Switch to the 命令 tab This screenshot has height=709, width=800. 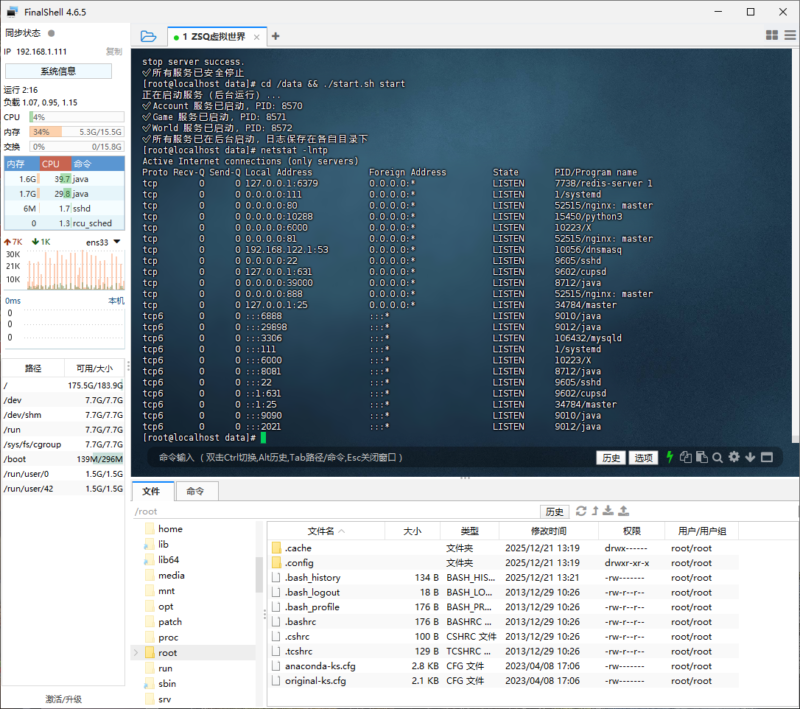[195, 491]
